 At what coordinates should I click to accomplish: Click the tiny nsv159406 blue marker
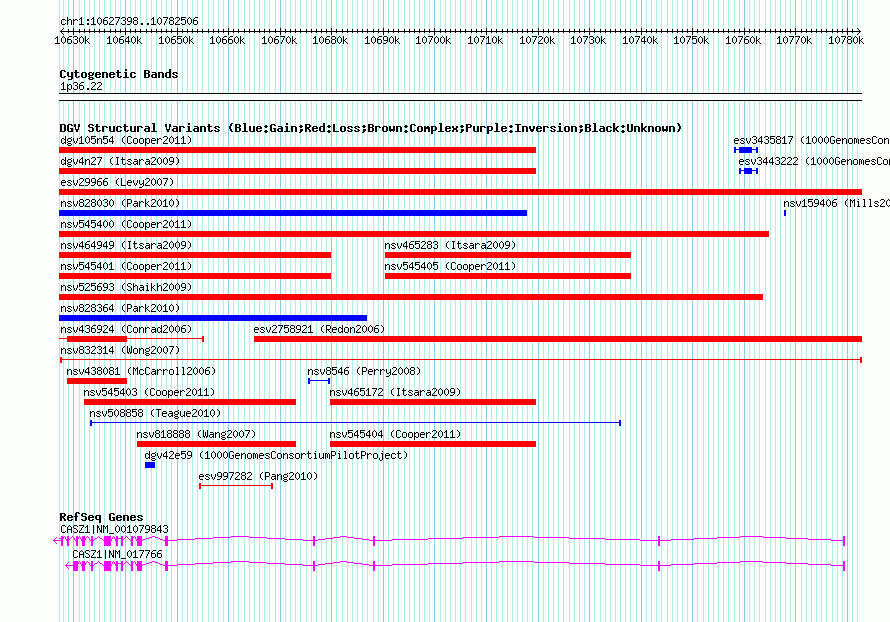(785, 213)
